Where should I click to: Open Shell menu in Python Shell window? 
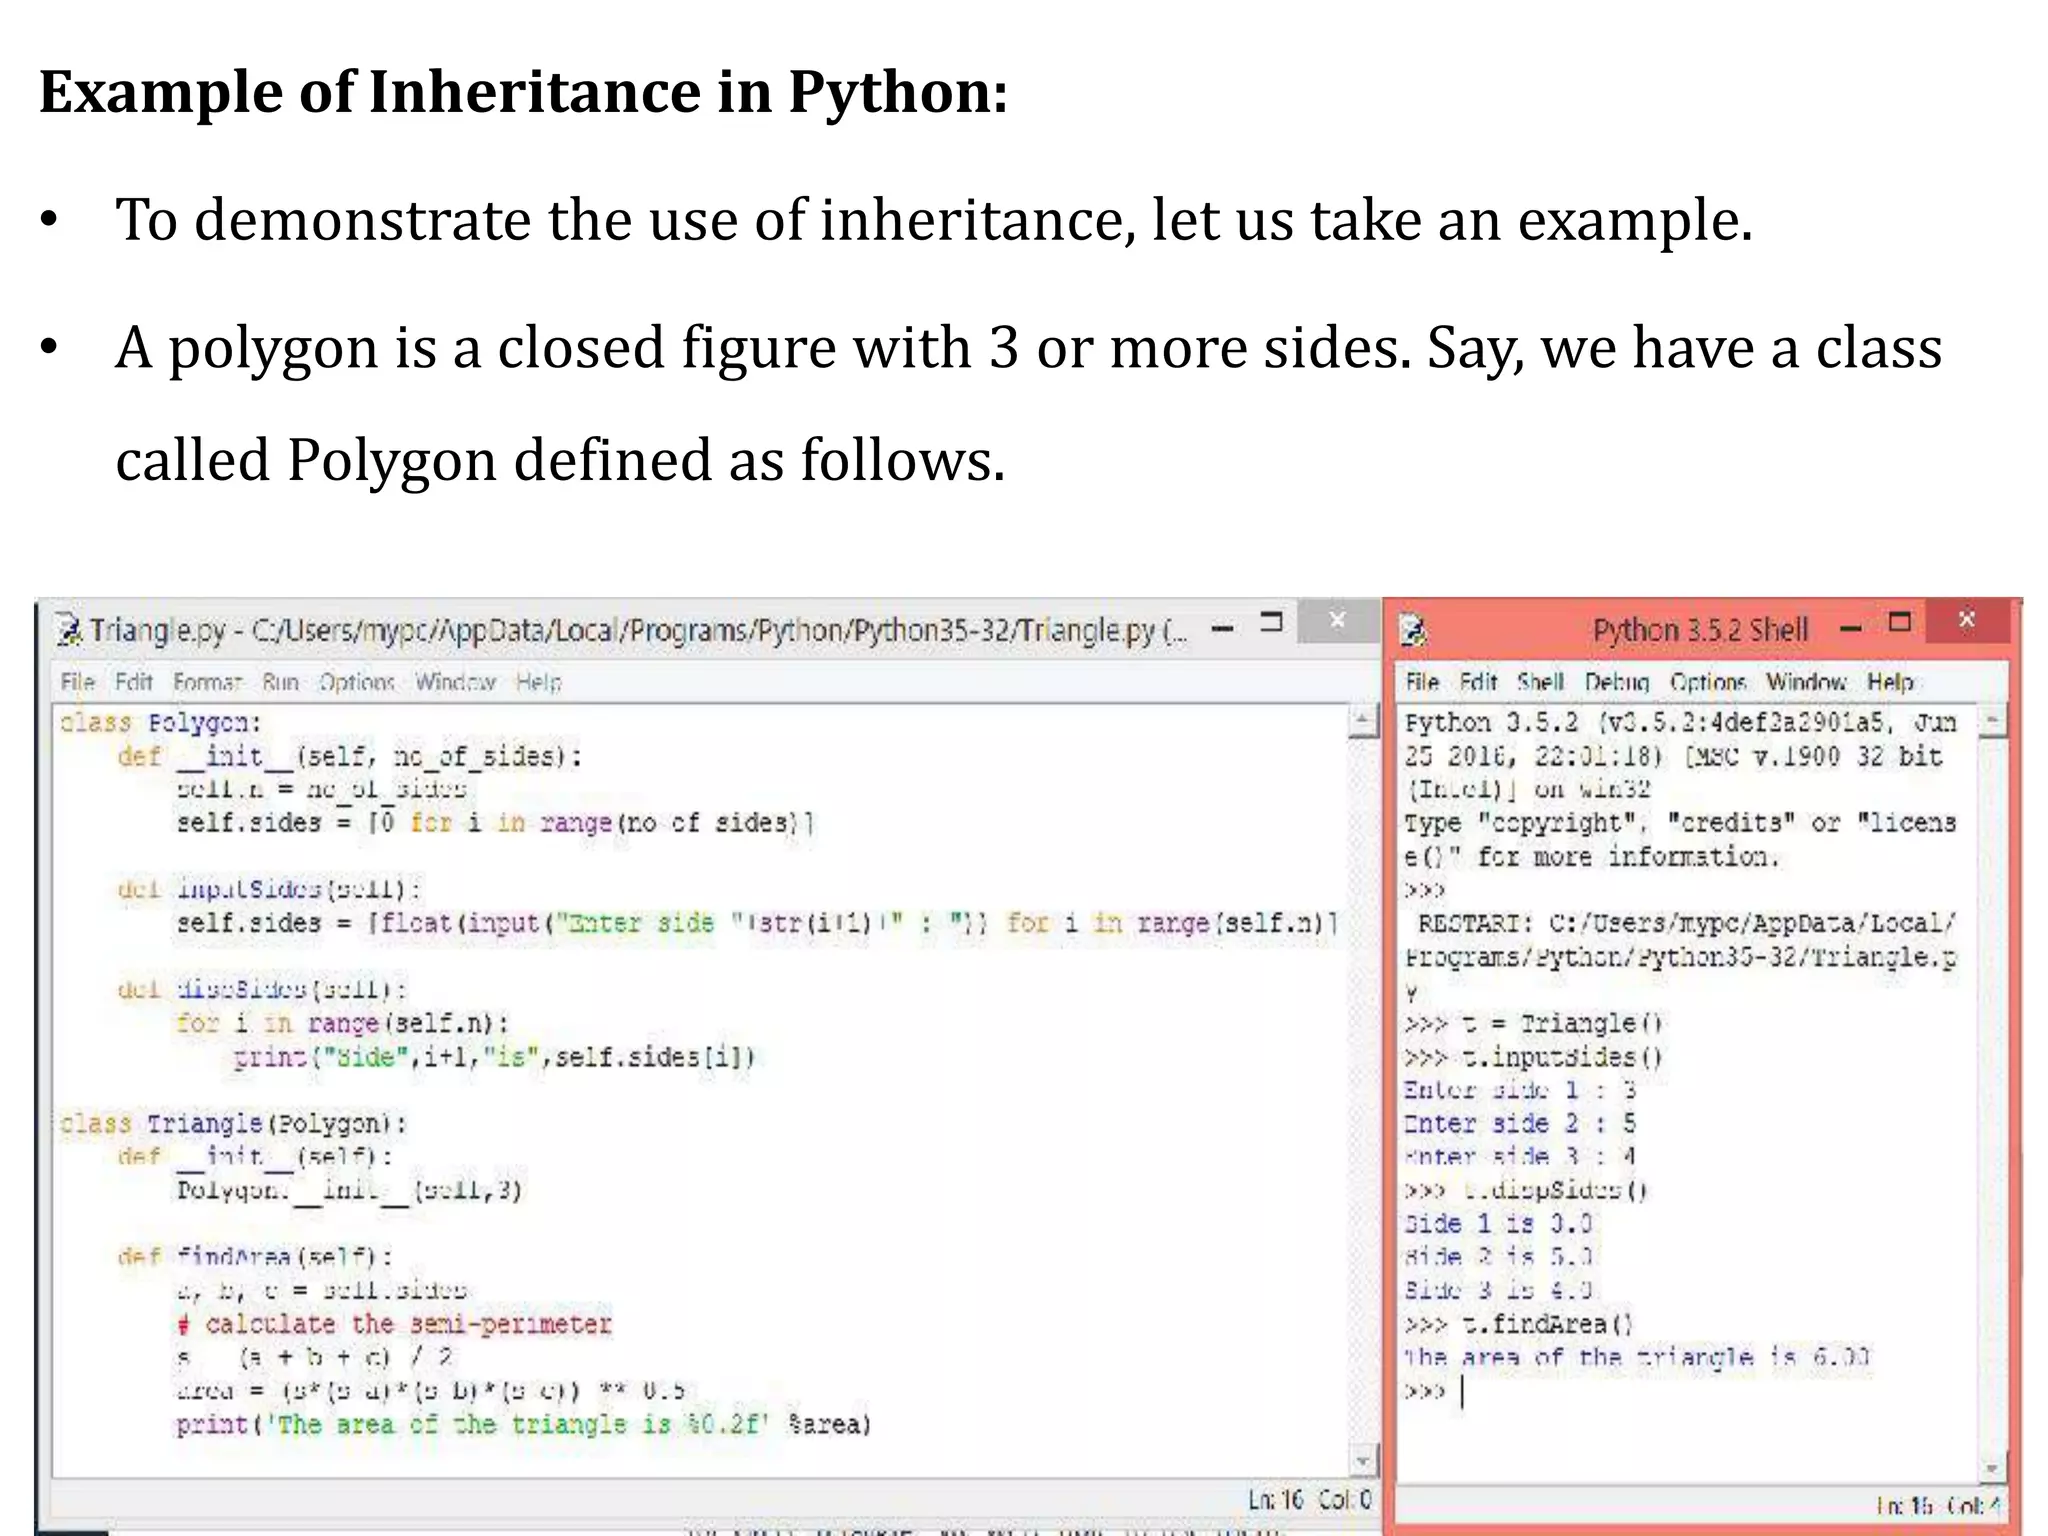tap(1540, 682)
